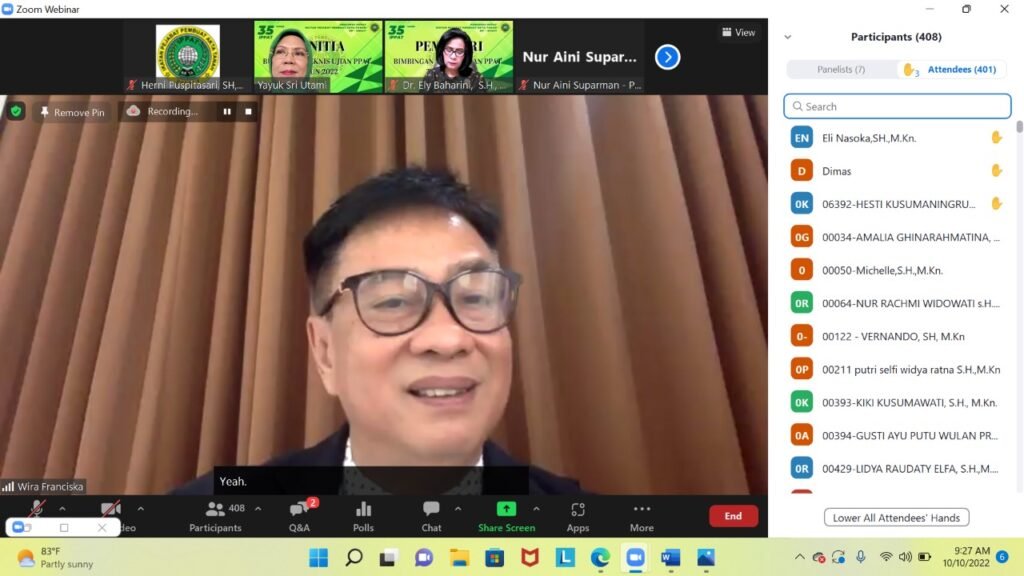1024x576 pixels.
Task: Unmute the microphone in Zoom toolbar
Action: [x=37, y=508]
